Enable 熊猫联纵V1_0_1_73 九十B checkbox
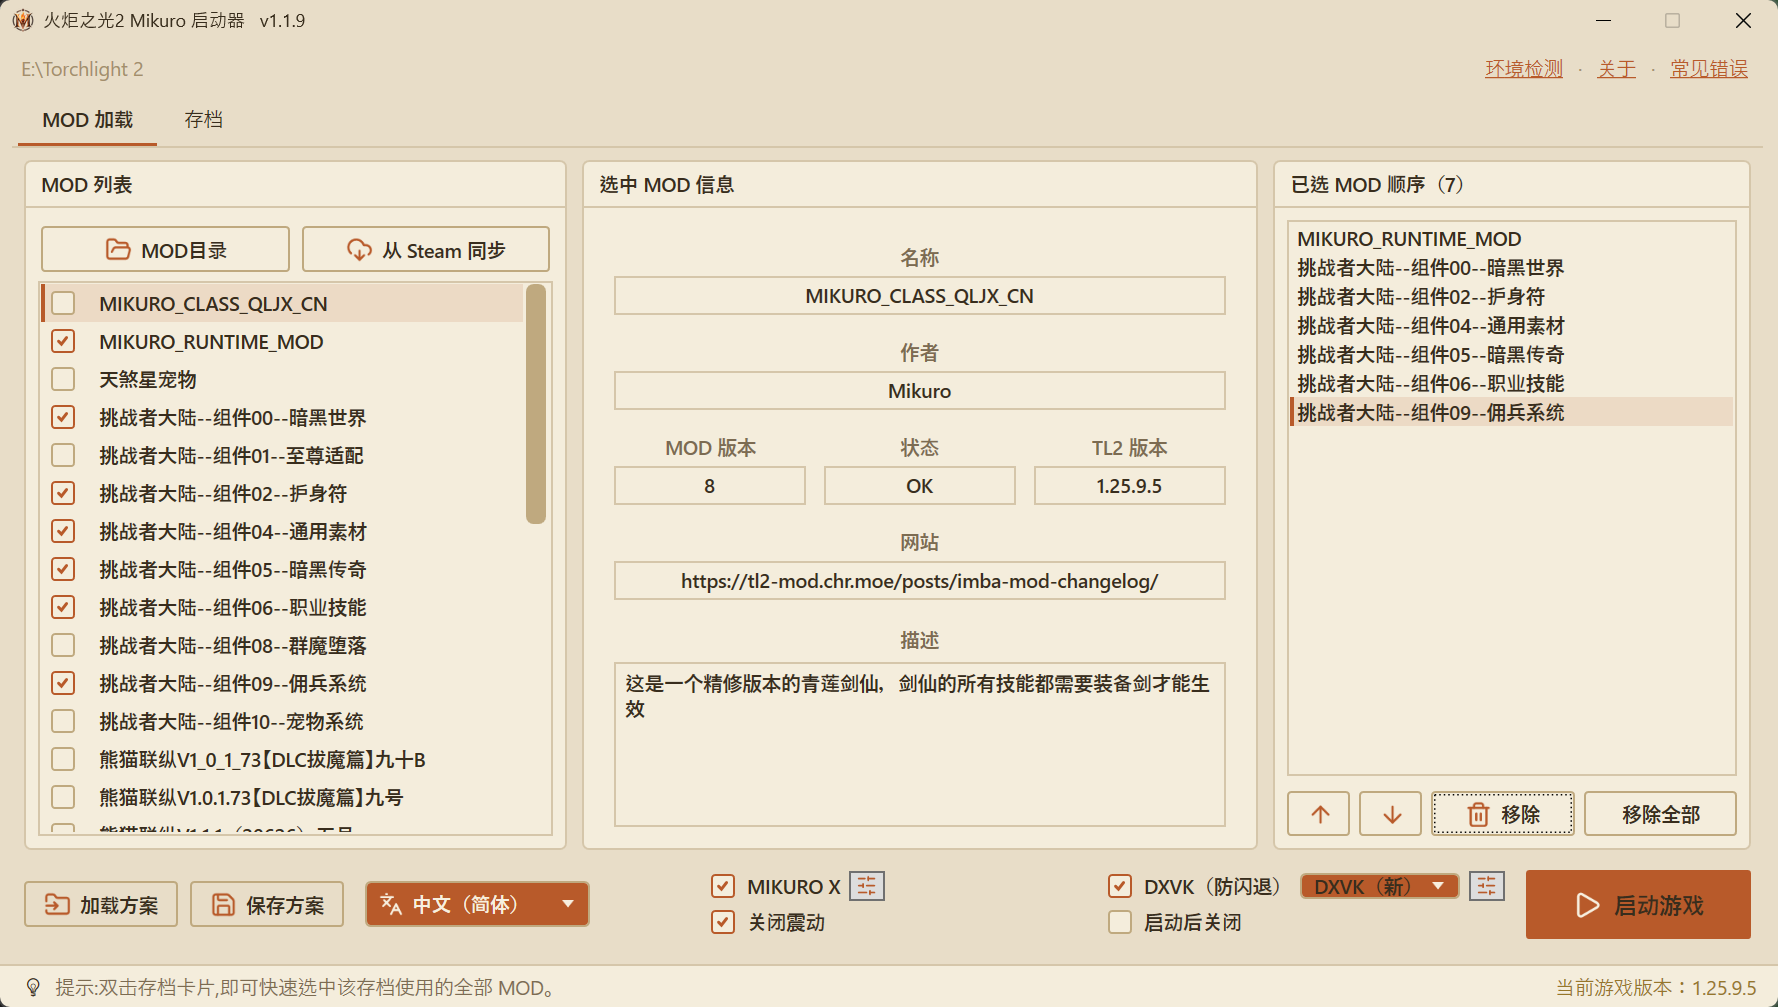The height and width of the screenshot is (1007, 1778). (63, 759)
